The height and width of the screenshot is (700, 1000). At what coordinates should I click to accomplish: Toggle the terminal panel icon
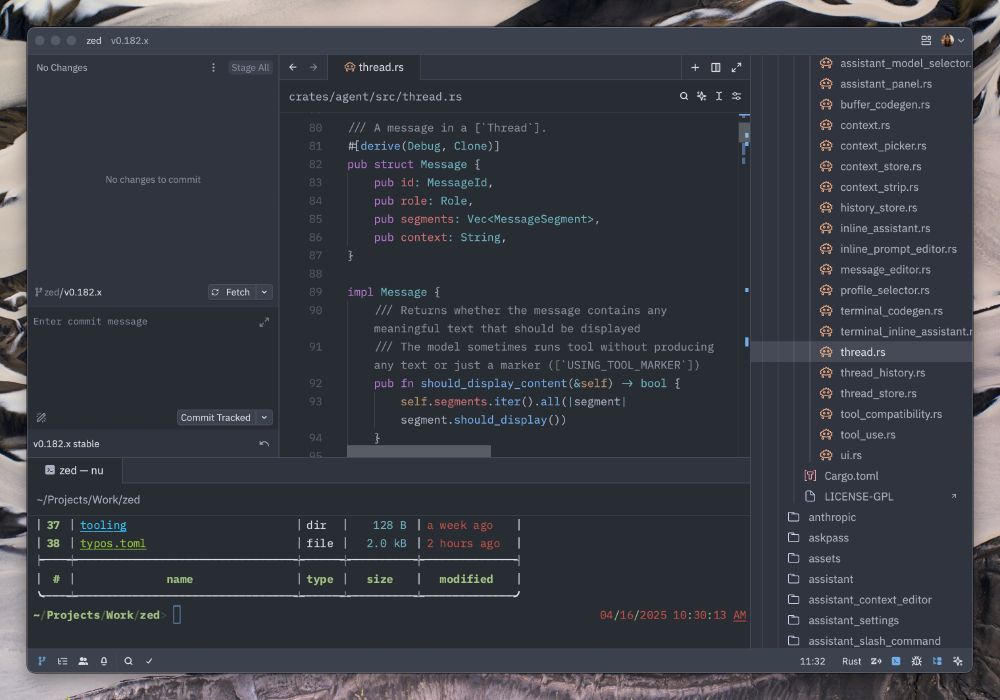896,661
